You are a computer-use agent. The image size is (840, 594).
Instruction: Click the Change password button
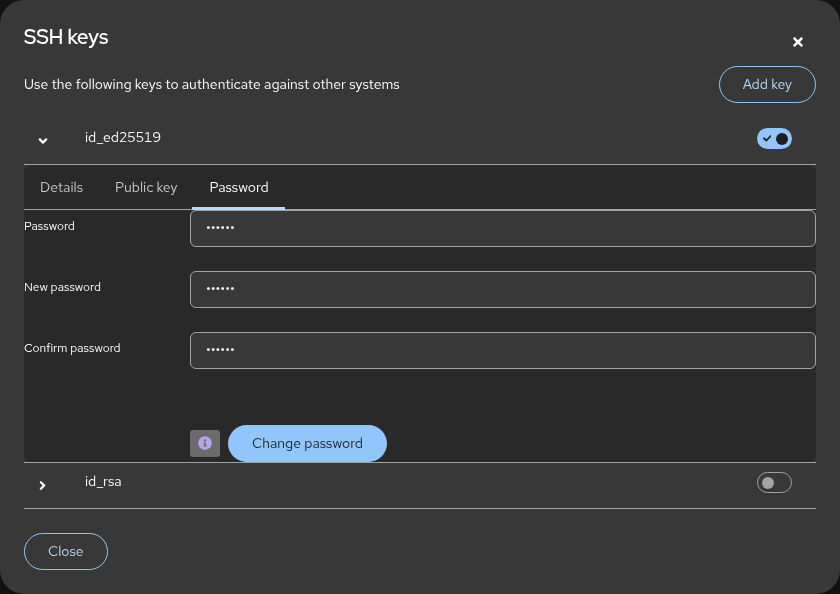click(x=308, y=443)
